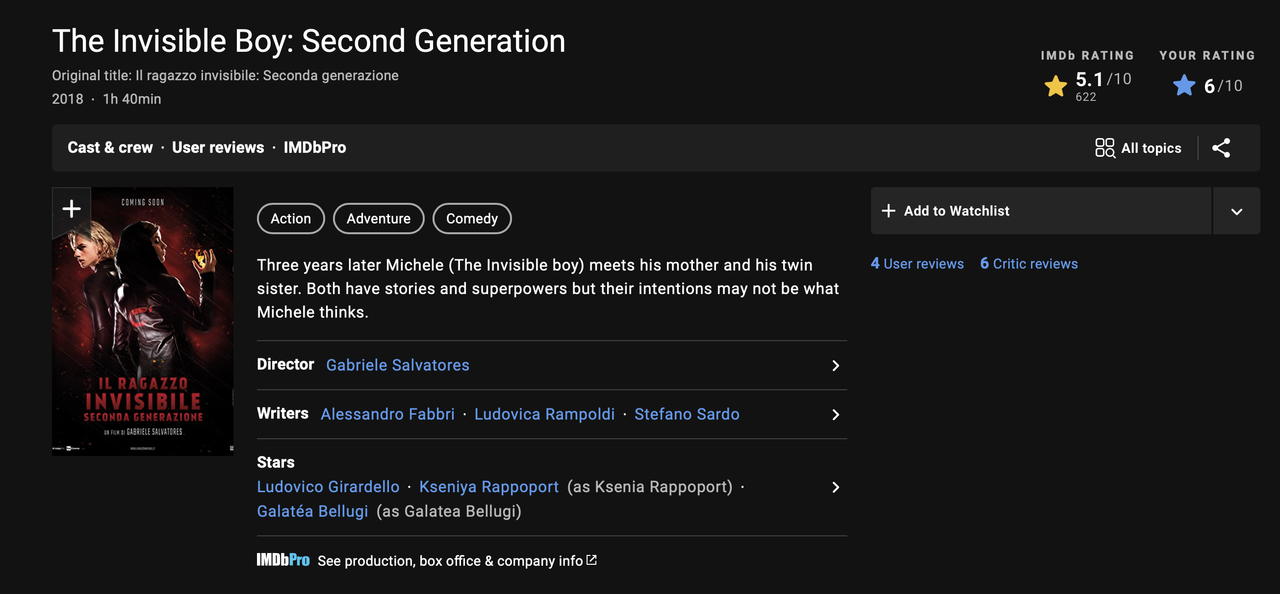Click the plus ribbon on the poster
Image resolution: width=1280 pixels, height=594 pixels.
coord(71,208)
